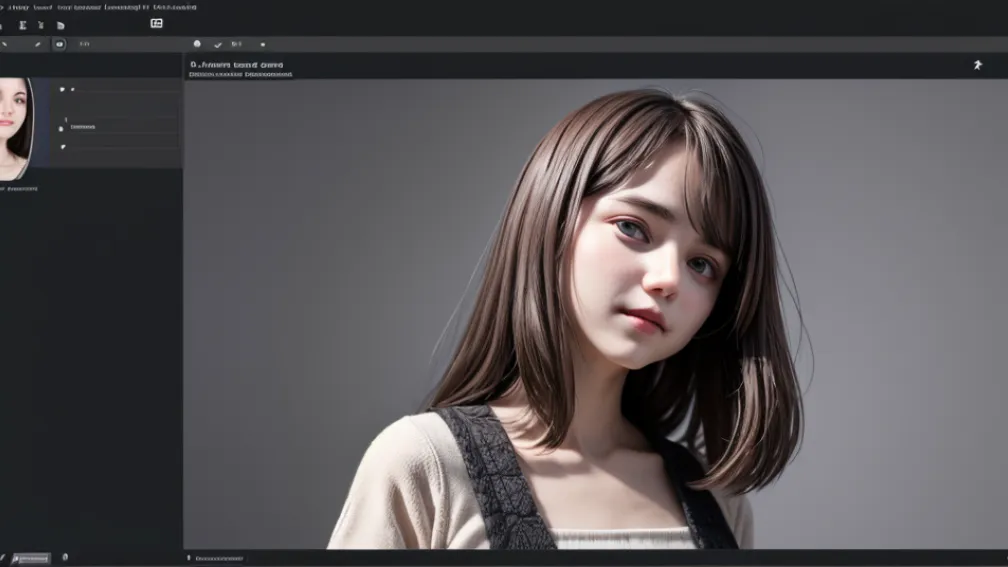
Task: Click the caption text below the portrait thumbnail
Action: [22, 187]
